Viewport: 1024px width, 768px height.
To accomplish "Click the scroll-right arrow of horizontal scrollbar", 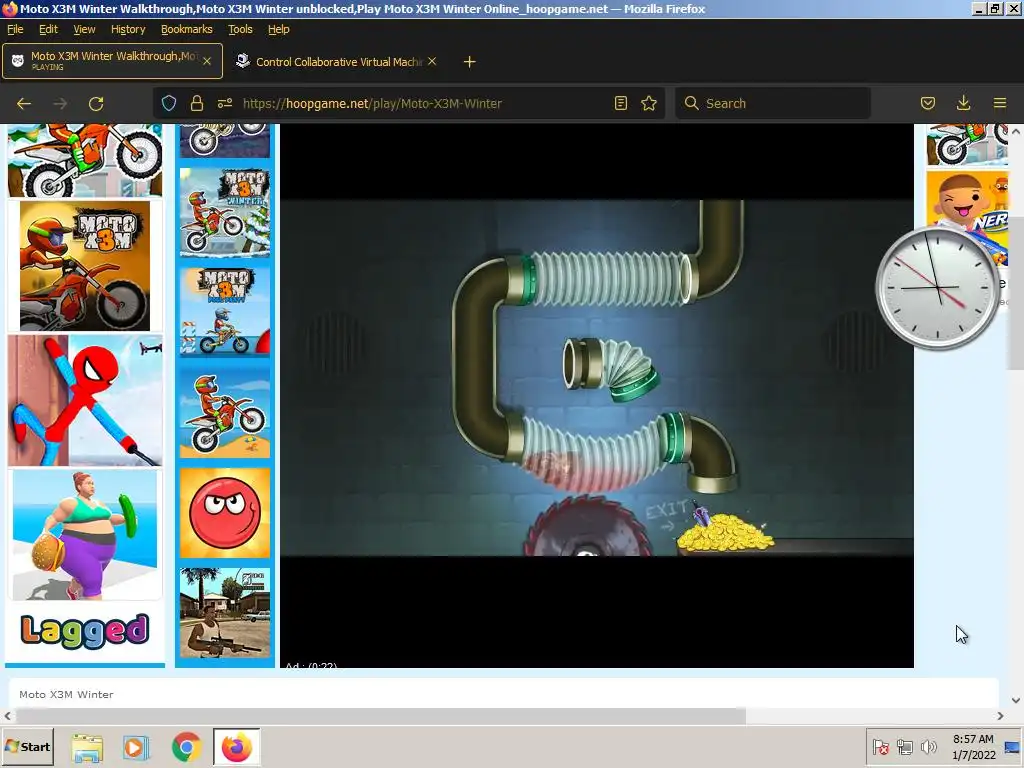I will coord(1000,716).
